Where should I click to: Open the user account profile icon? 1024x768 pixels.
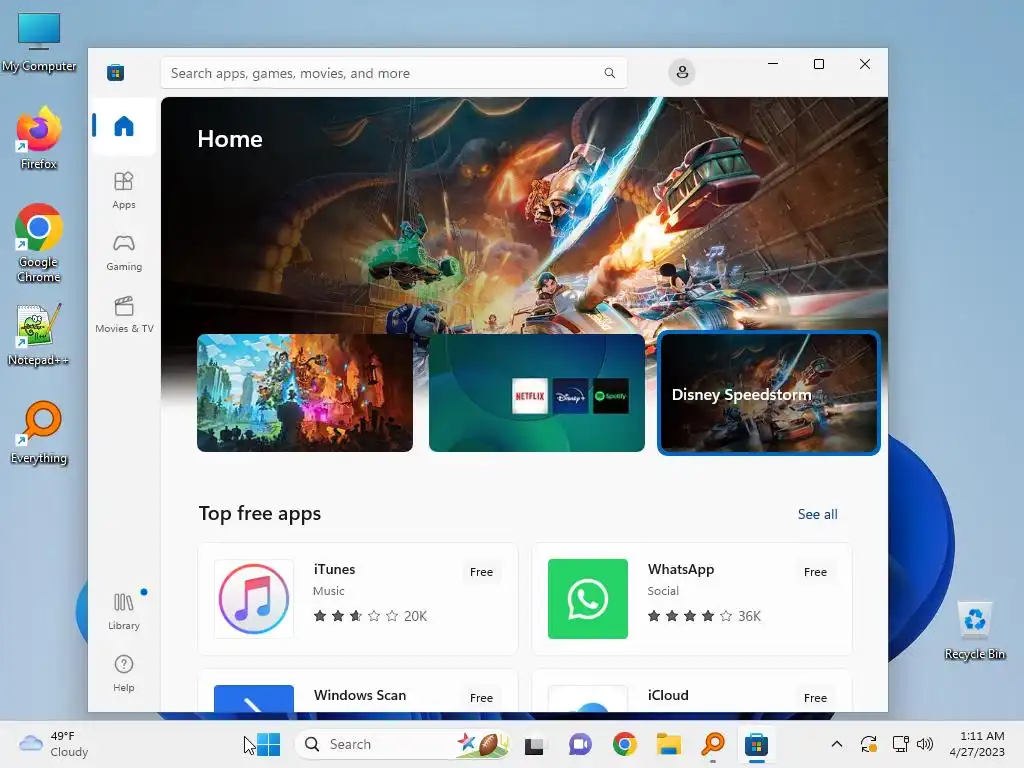click(682, 72)
